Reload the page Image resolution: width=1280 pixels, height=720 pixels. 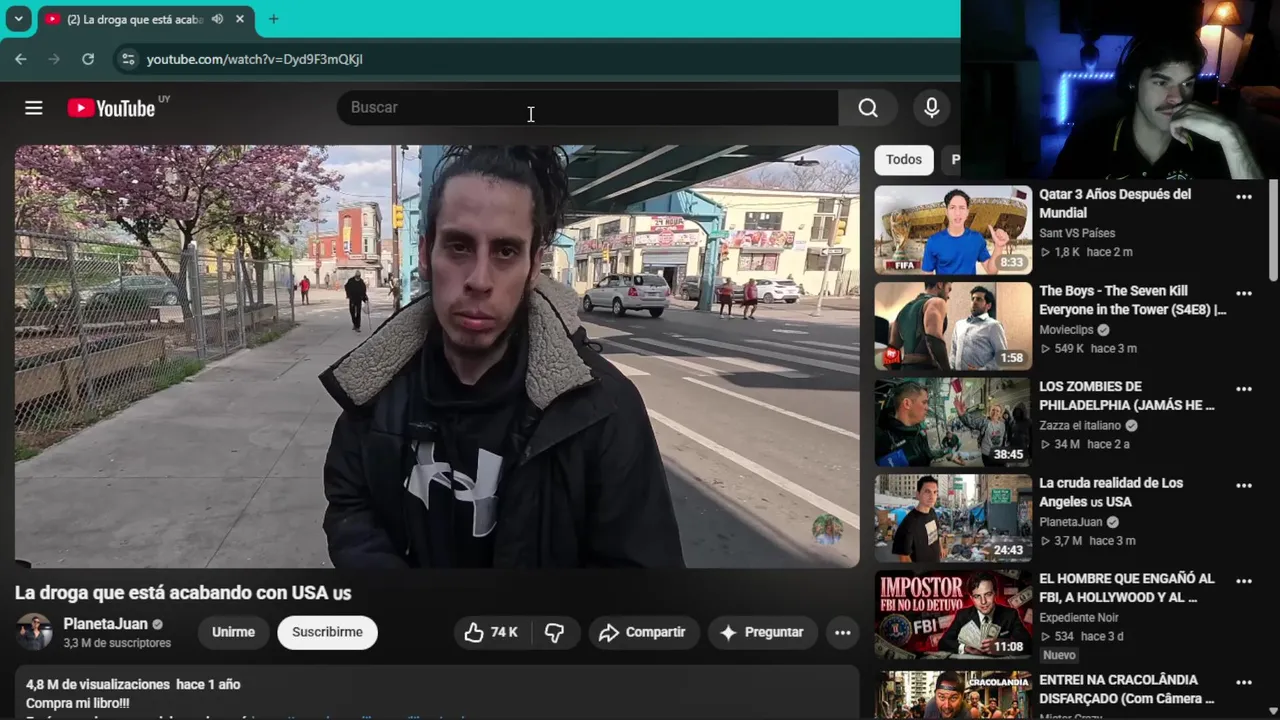coord(88,59)
